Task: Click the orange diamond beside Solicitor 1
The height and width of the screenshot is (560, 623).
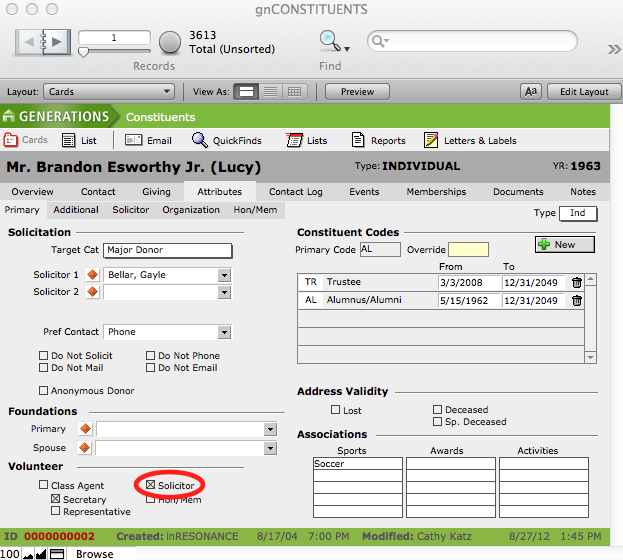Action: point(91,275)
